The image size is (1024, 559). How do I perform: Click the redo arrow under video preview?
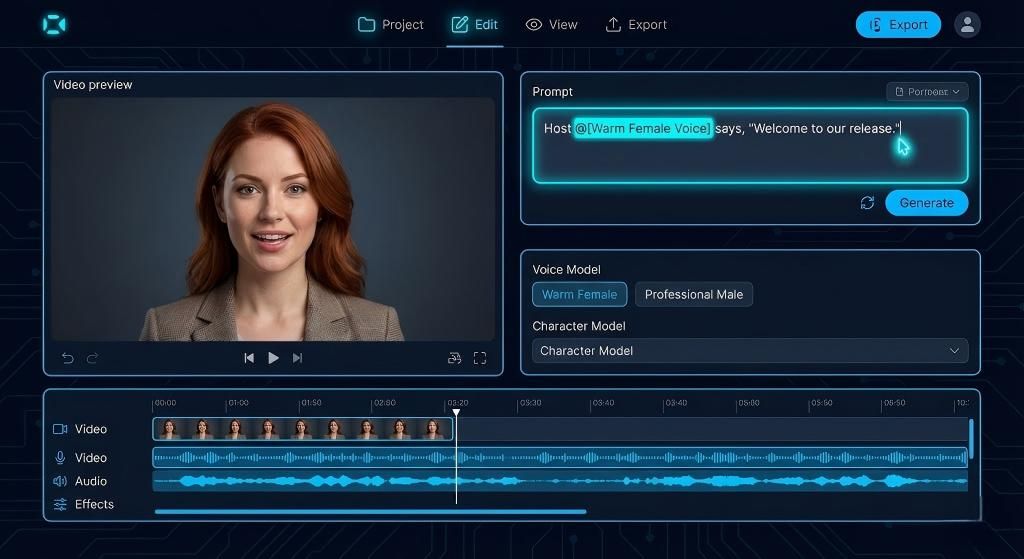tap(92, 358)
